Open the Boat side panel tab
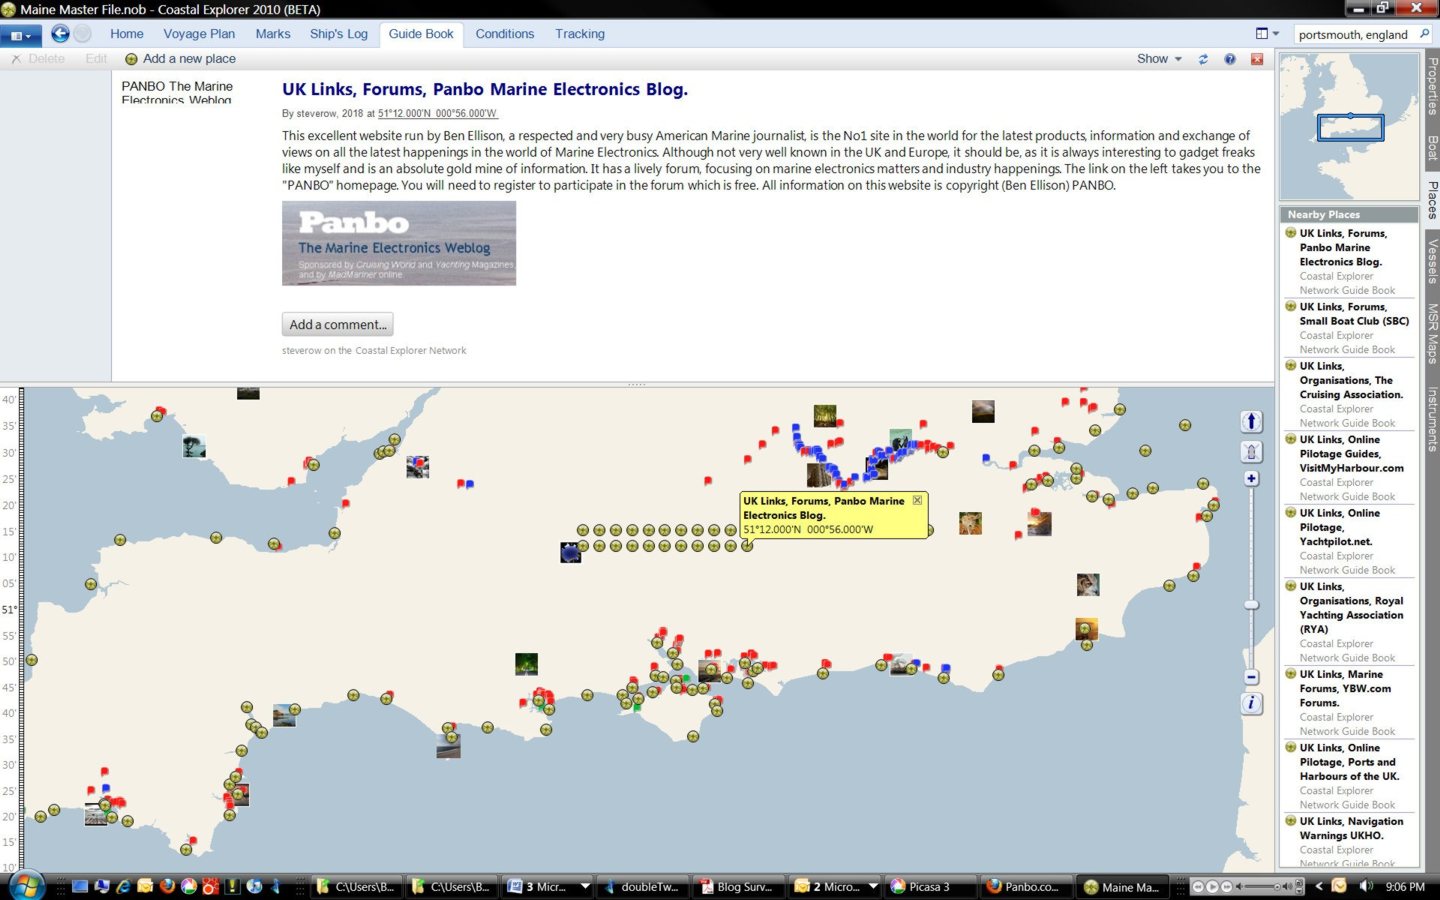 point(1432,148)
